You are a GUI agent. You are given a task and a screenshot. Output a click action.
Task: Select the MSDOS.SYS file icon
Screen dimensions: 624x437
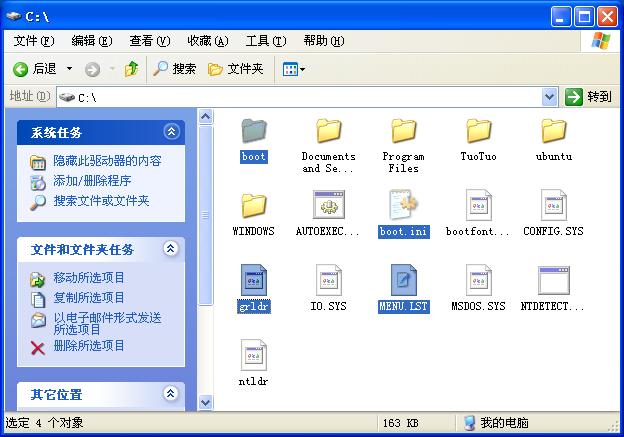coord(478,280)
